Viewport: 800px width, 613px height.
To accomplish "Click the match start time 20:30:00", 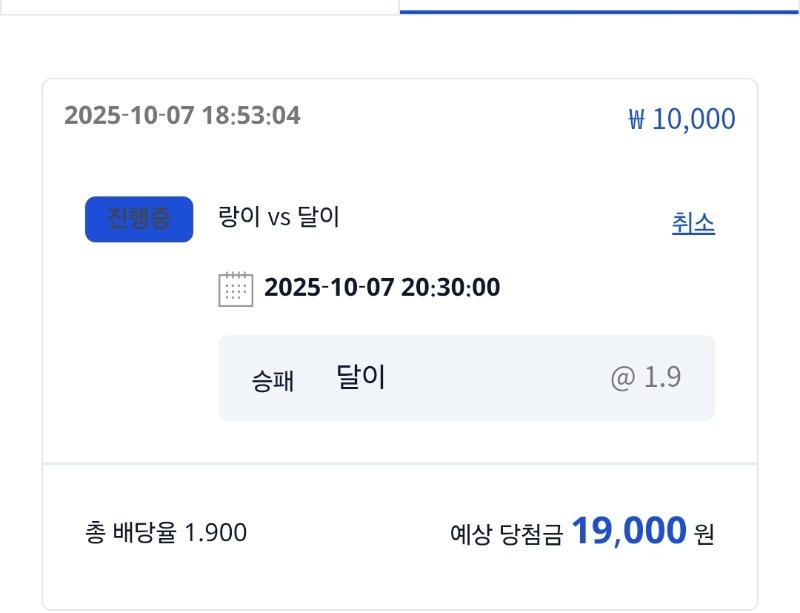I will (450, 288).
